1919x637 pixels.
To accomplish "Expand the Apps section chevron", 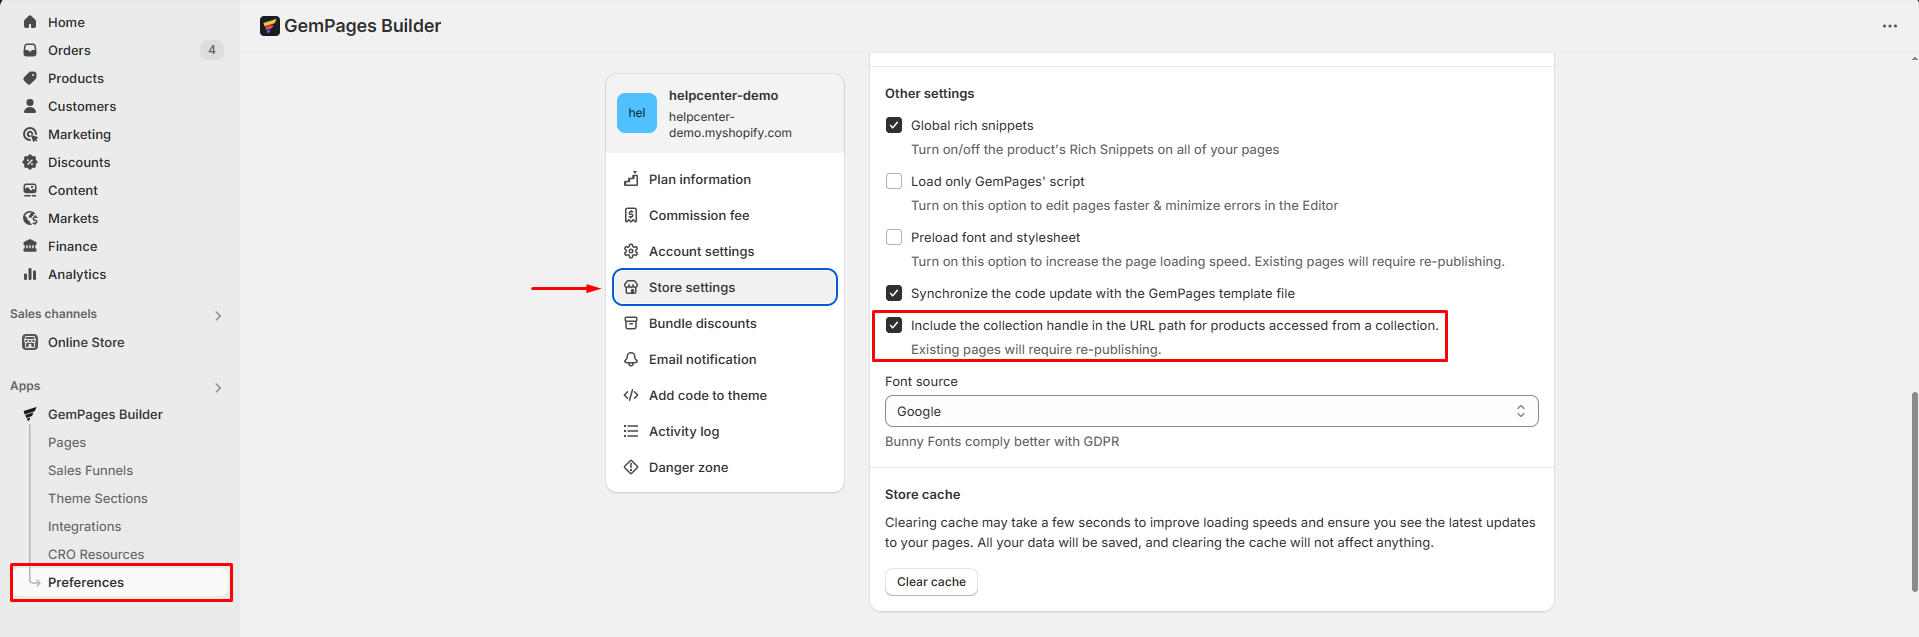I will click(218, 388).
